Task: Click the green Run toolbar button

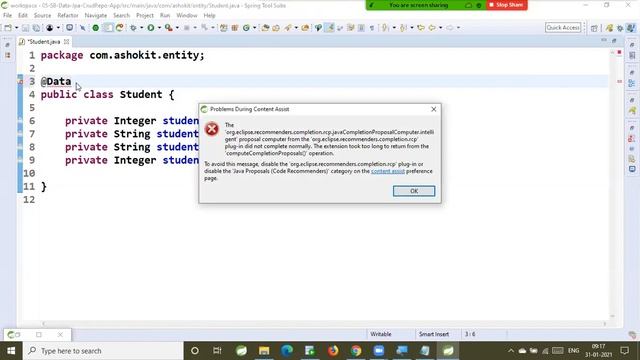Action: tap(151, 28)
